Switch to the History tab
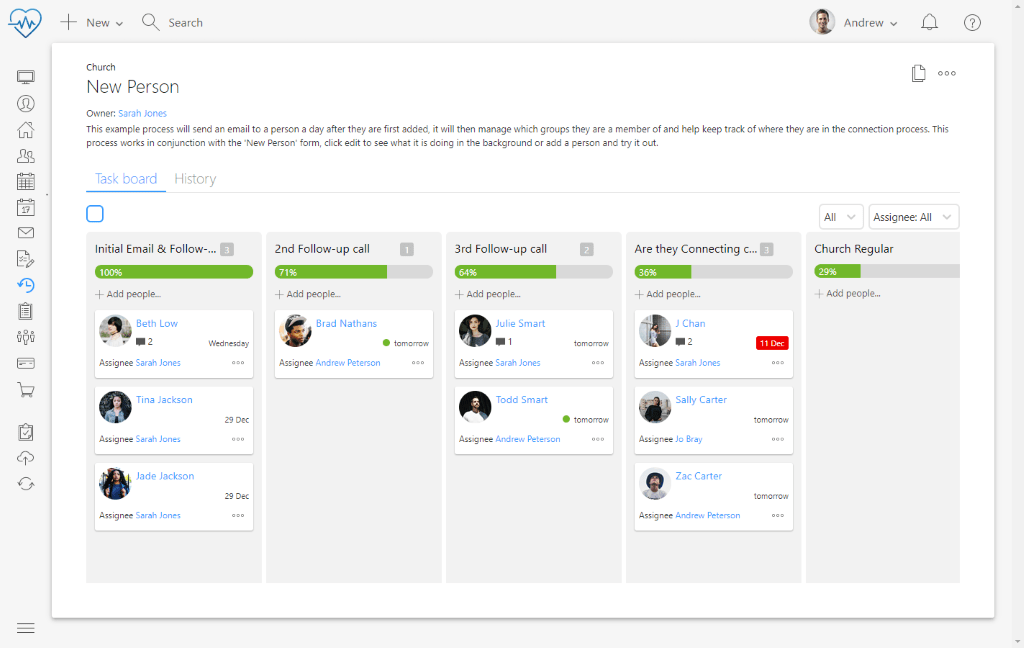Viewport: 1024px width, 648px height. point(195,179)
